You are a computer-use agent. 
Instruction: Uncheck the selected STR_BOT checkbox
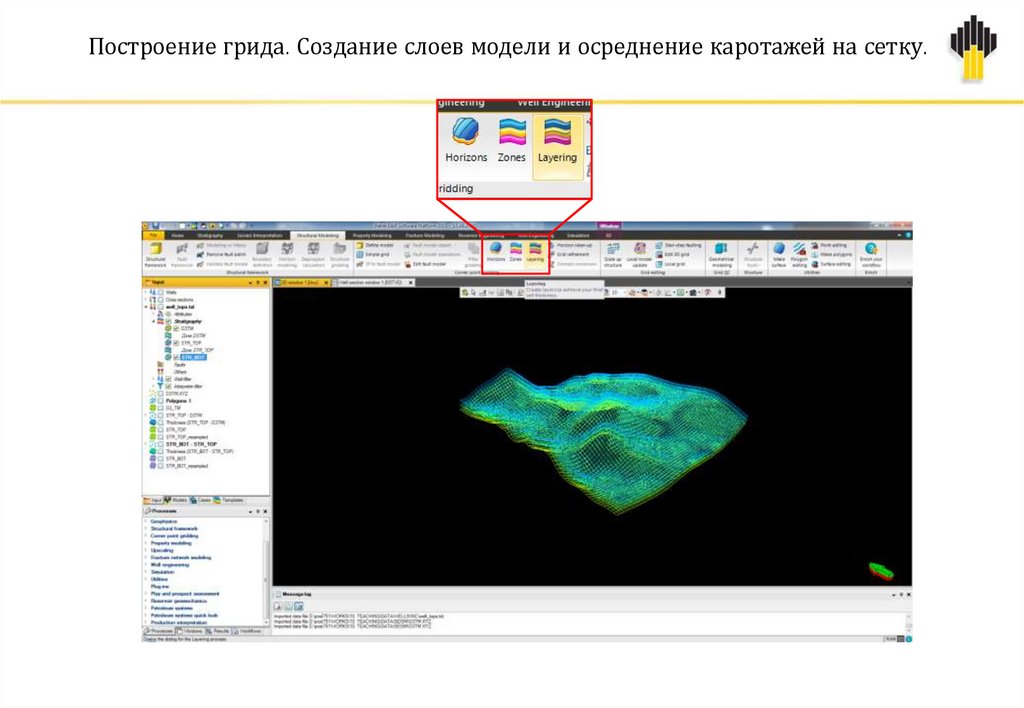[x=176, y=357]
